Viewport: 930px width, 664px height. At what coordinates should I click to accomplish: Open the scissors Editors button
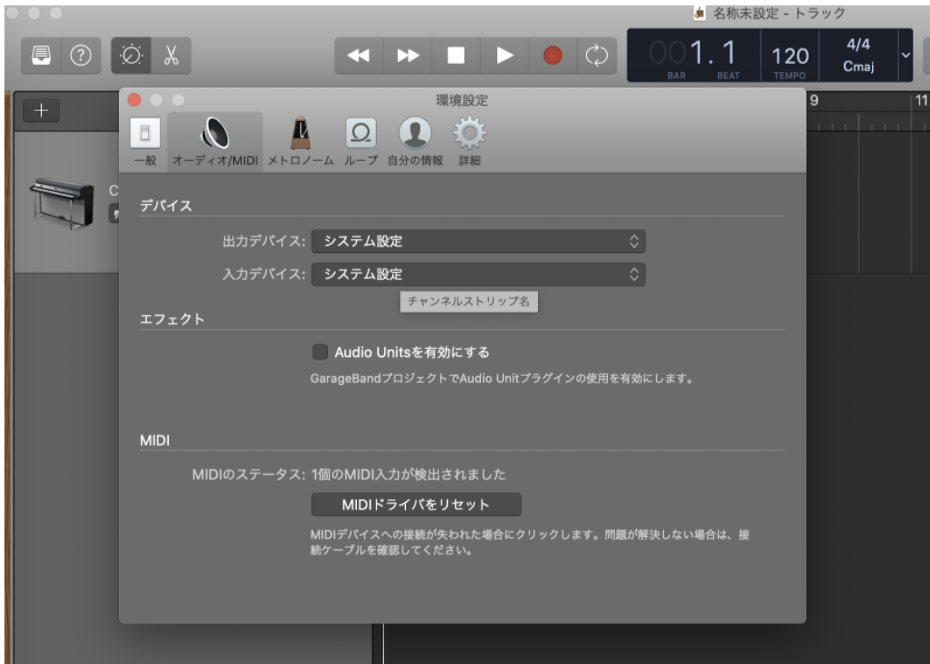pyautogui.click(x=171, y=56)
